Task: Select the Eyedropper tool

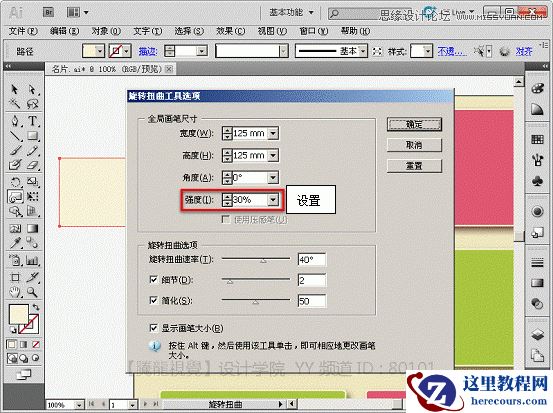Action: tap(14, 243)
